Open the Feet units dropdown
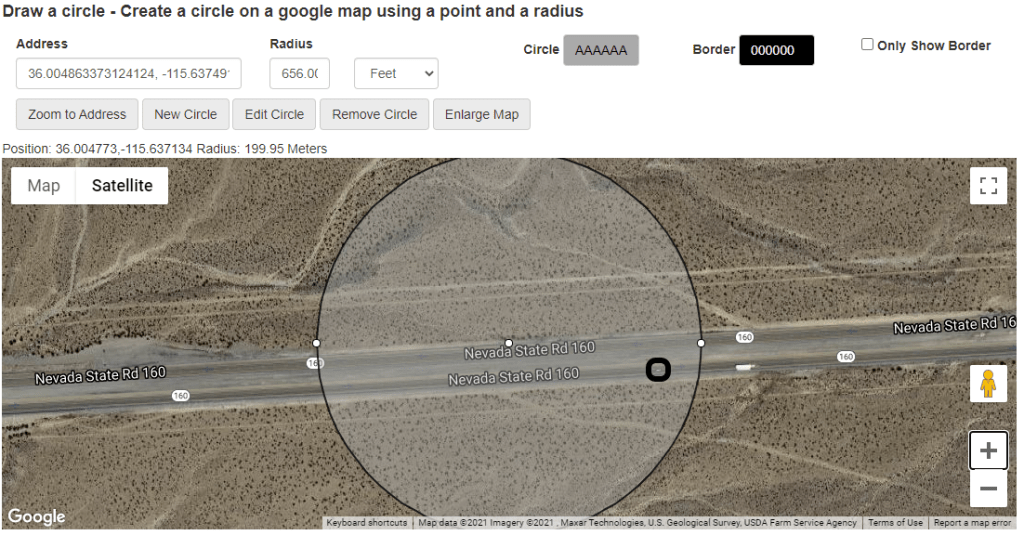 pyautogui.click(x=396, y=74)
